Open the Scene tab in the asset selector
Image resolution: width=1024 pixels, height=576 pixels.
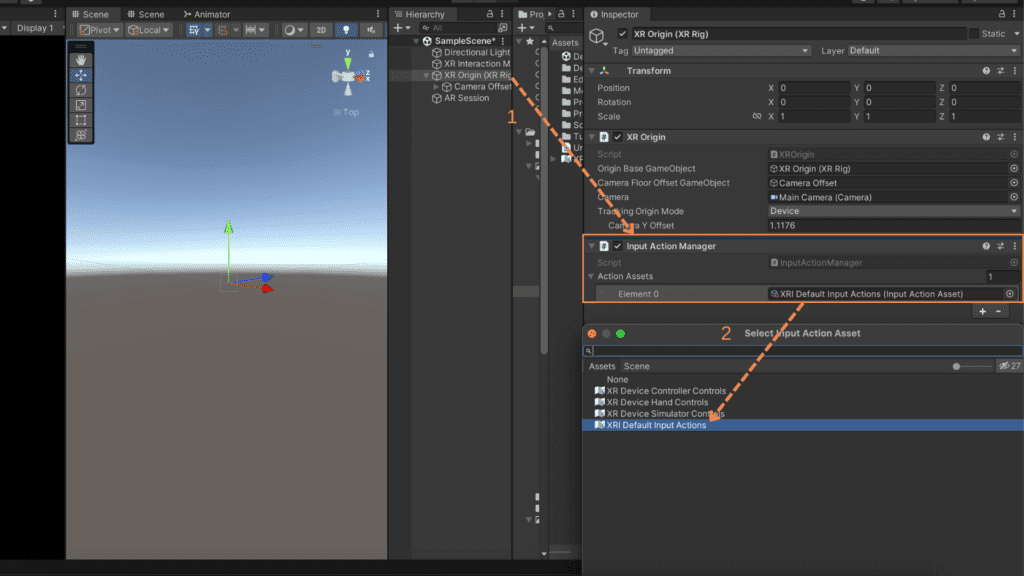tap(637, 366)
